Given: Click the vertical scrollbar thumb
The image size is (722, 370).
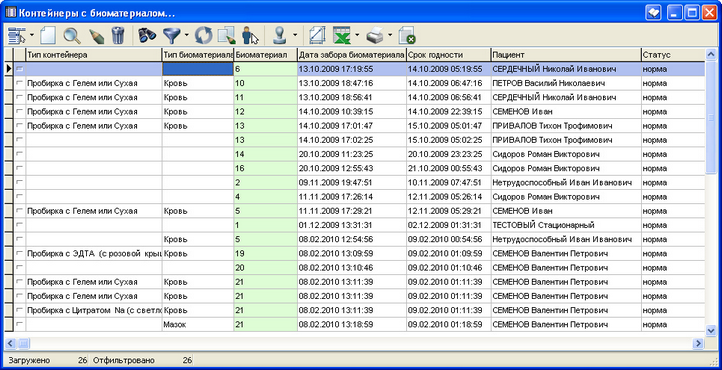Looking at the screenshot, I should [710, 117].
